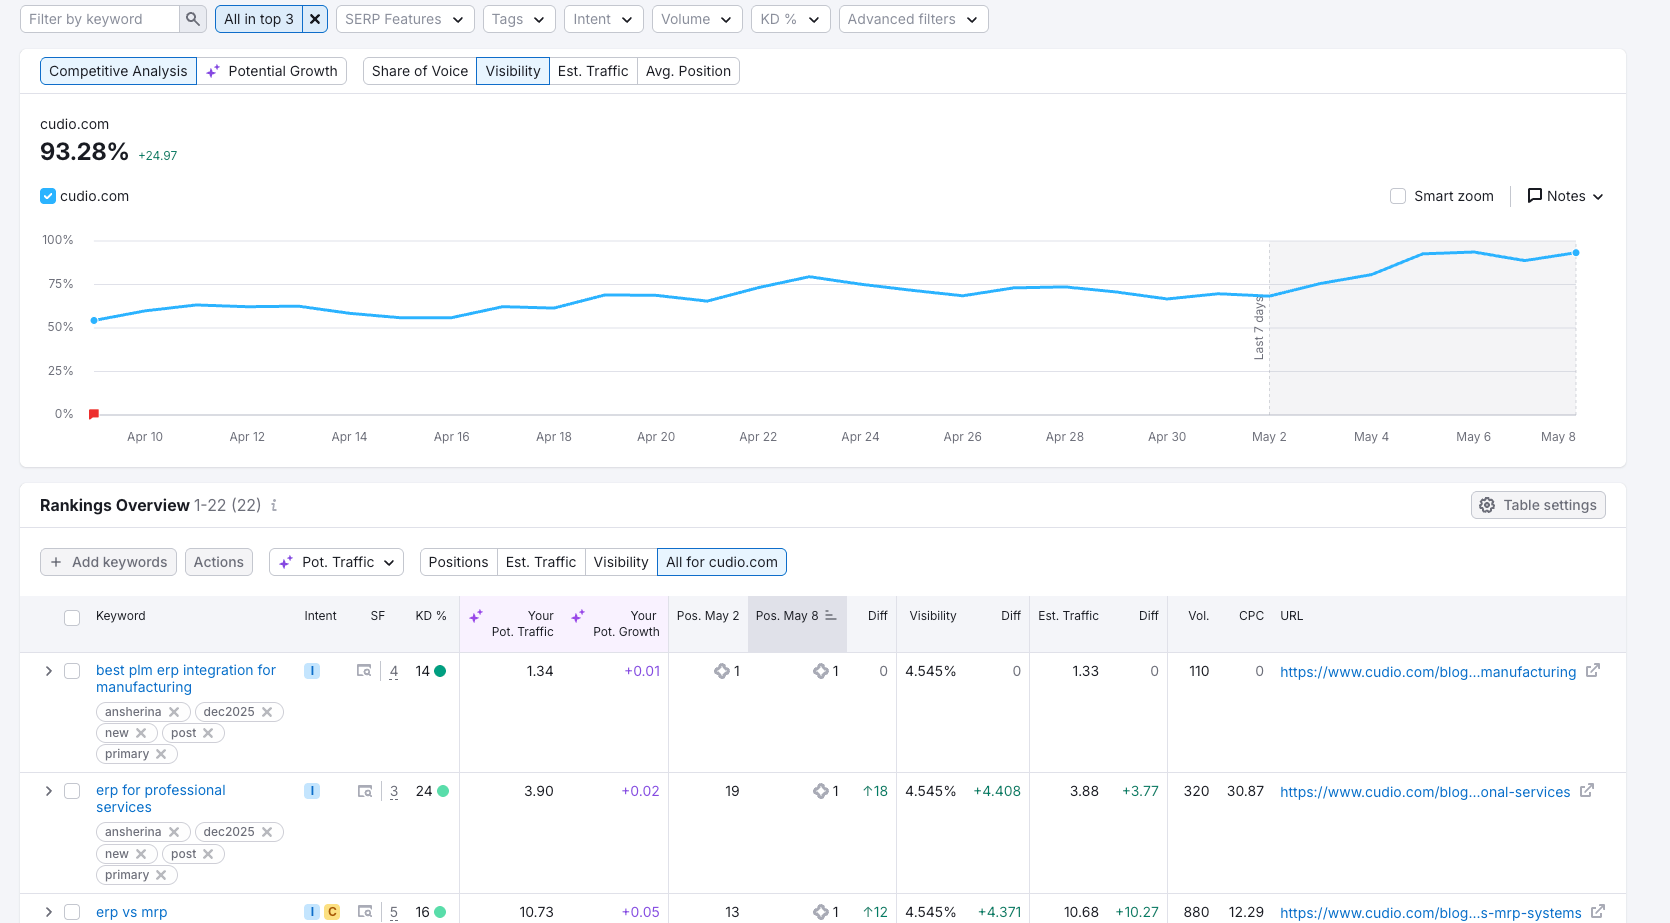Remove 'primary' tag from best plm erp row
This screenshot has height=923, width=1670.
coord(161,754)
